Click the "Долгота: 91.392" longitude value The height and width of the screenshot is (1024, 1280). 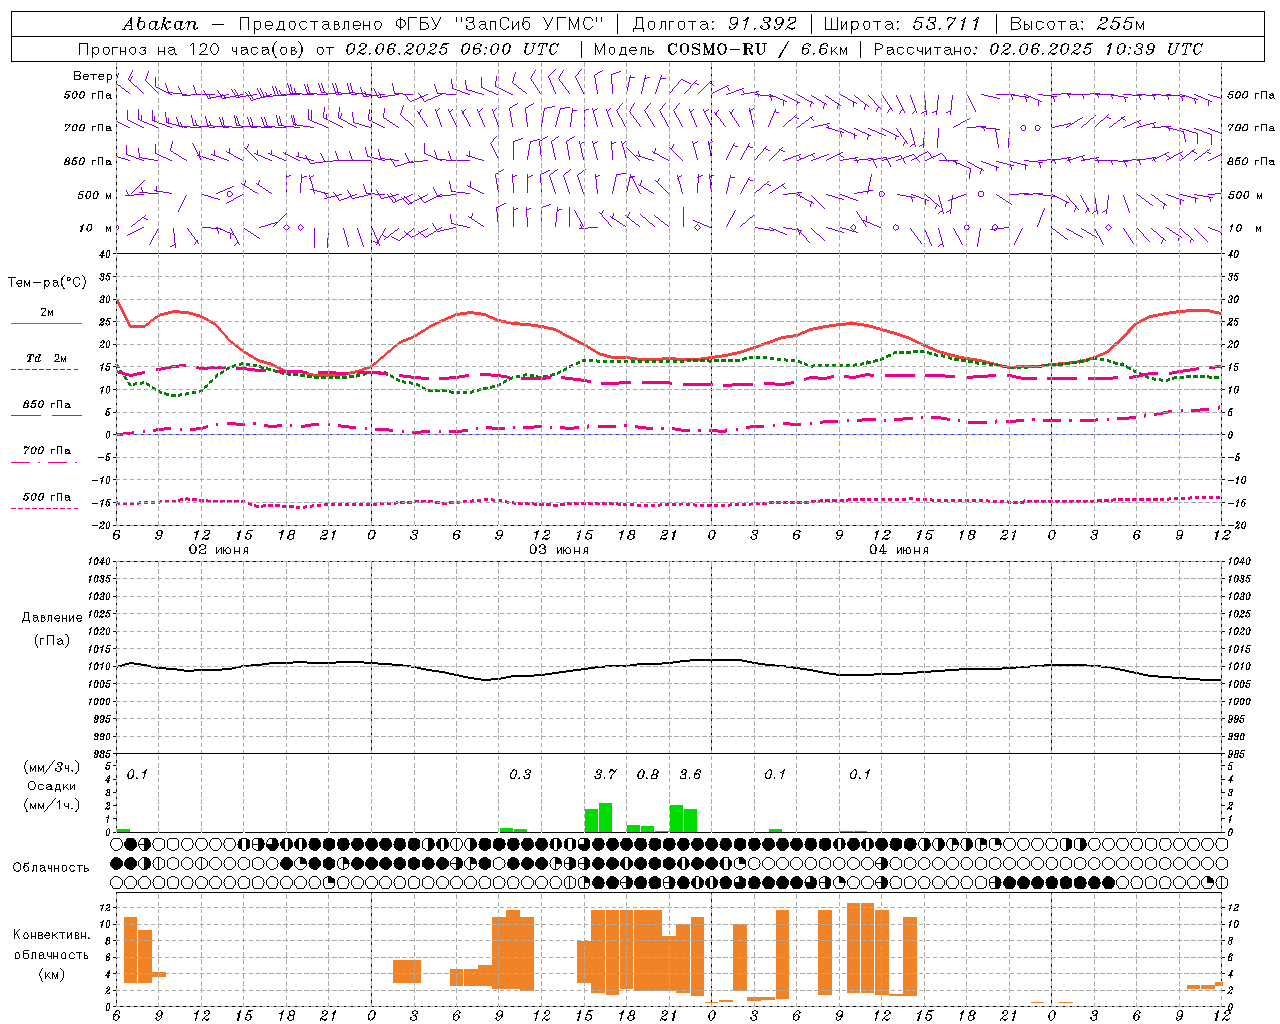click(x=714, y=24)
